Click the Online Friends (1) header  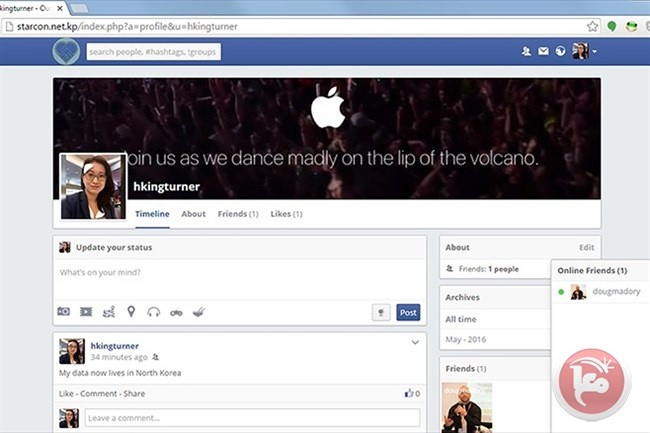point(592,271)
